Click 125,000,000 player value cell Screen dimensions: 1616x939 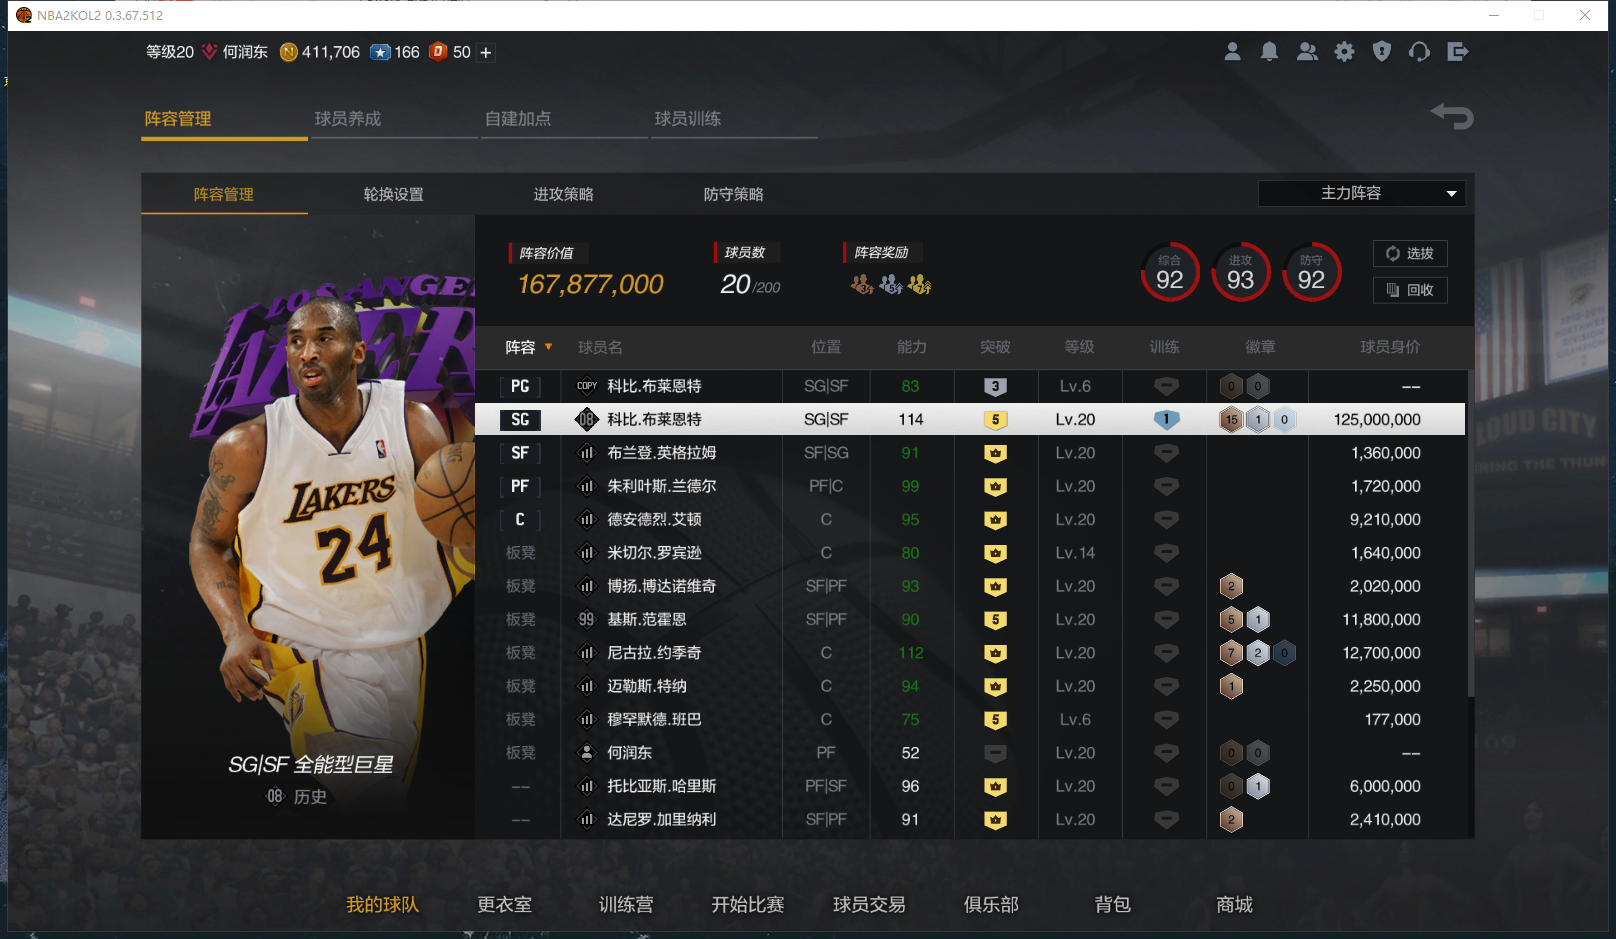(x=1377, y=420)
